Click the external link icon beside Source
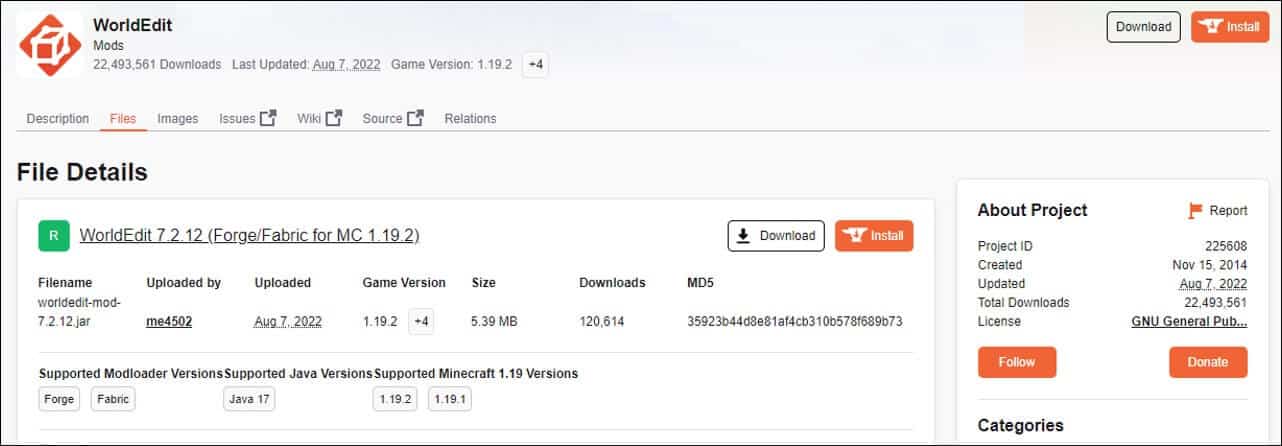 (x=415, y=118)
